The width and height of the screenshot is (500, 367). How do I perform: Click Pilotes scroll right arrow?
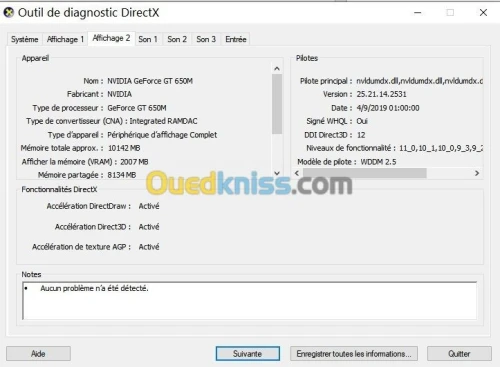tap(477, 173)
